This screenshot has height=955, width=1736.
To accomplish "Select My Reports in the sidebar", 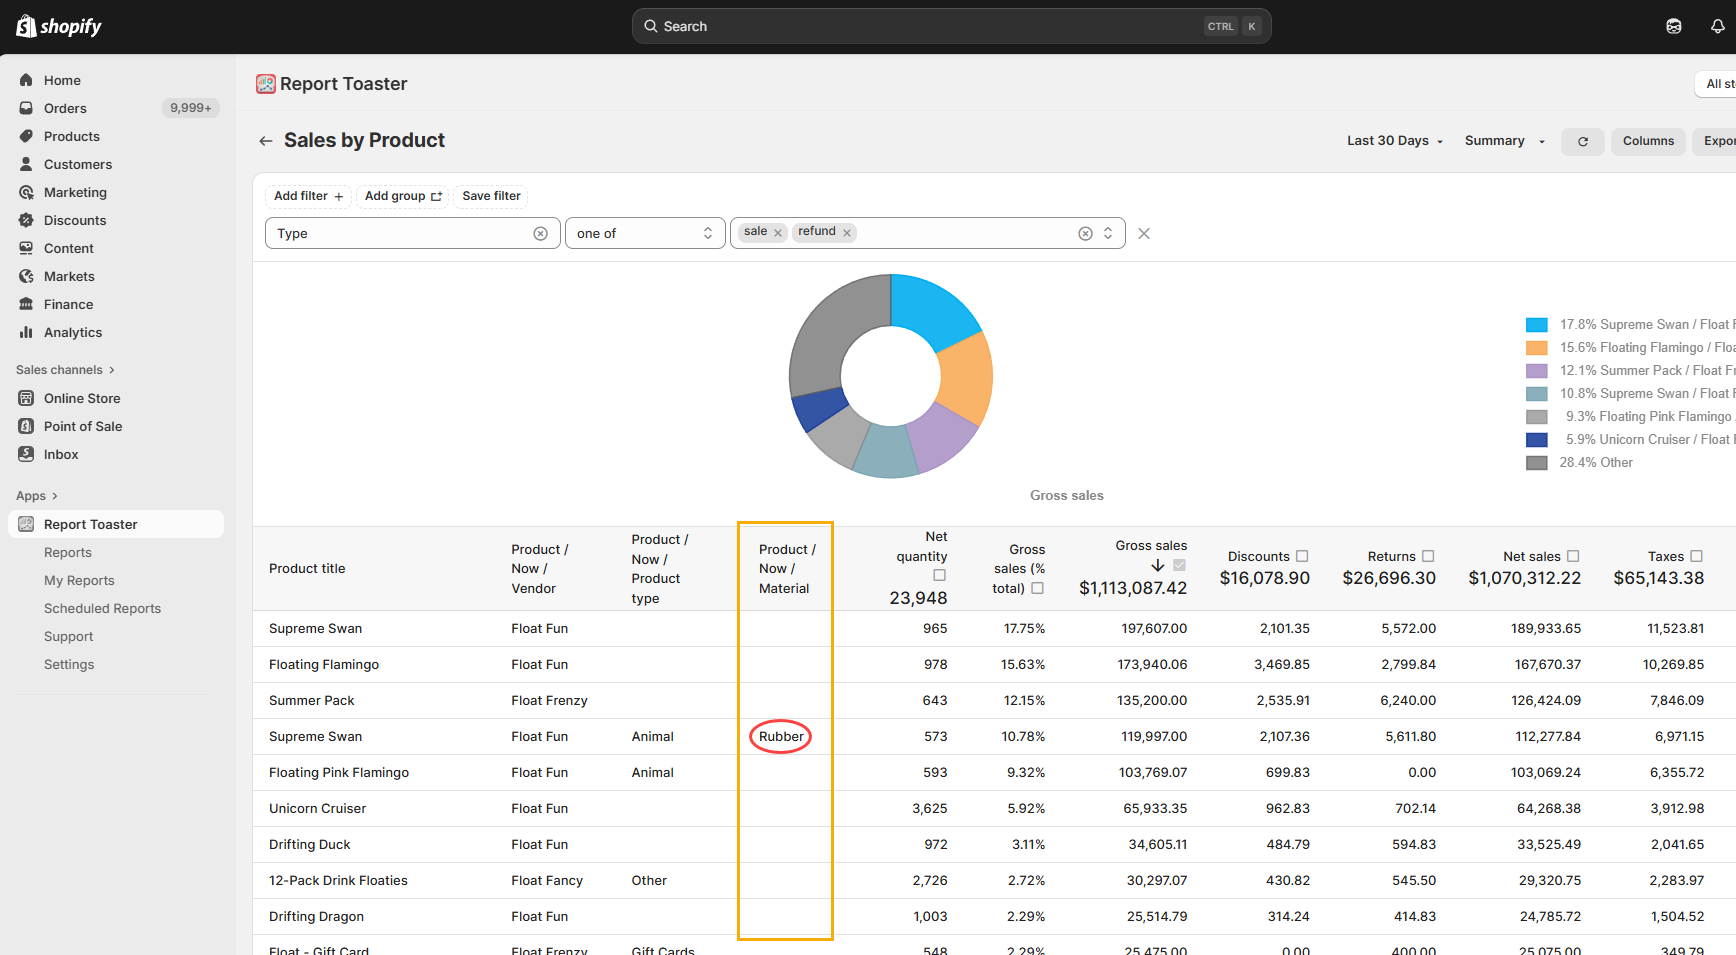I will tap(79, 580).
